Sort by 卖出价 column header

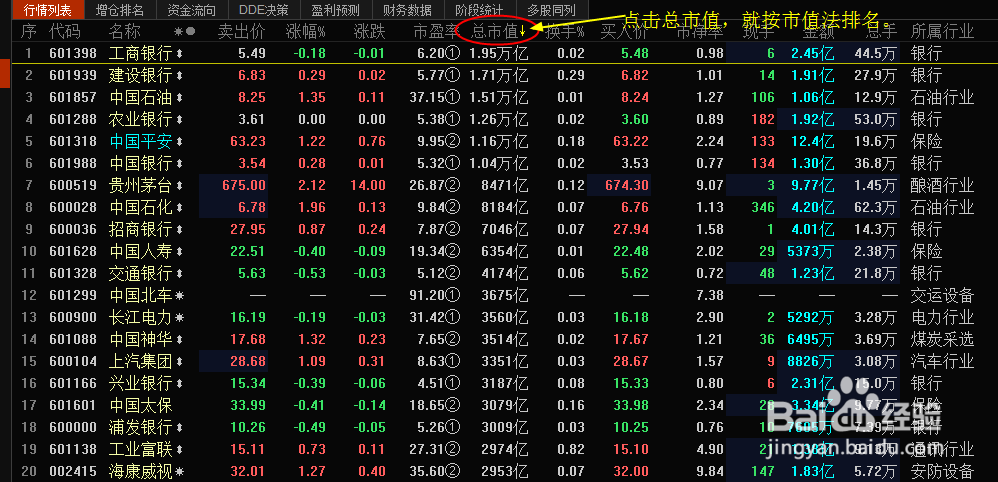[x=241, y=31]
